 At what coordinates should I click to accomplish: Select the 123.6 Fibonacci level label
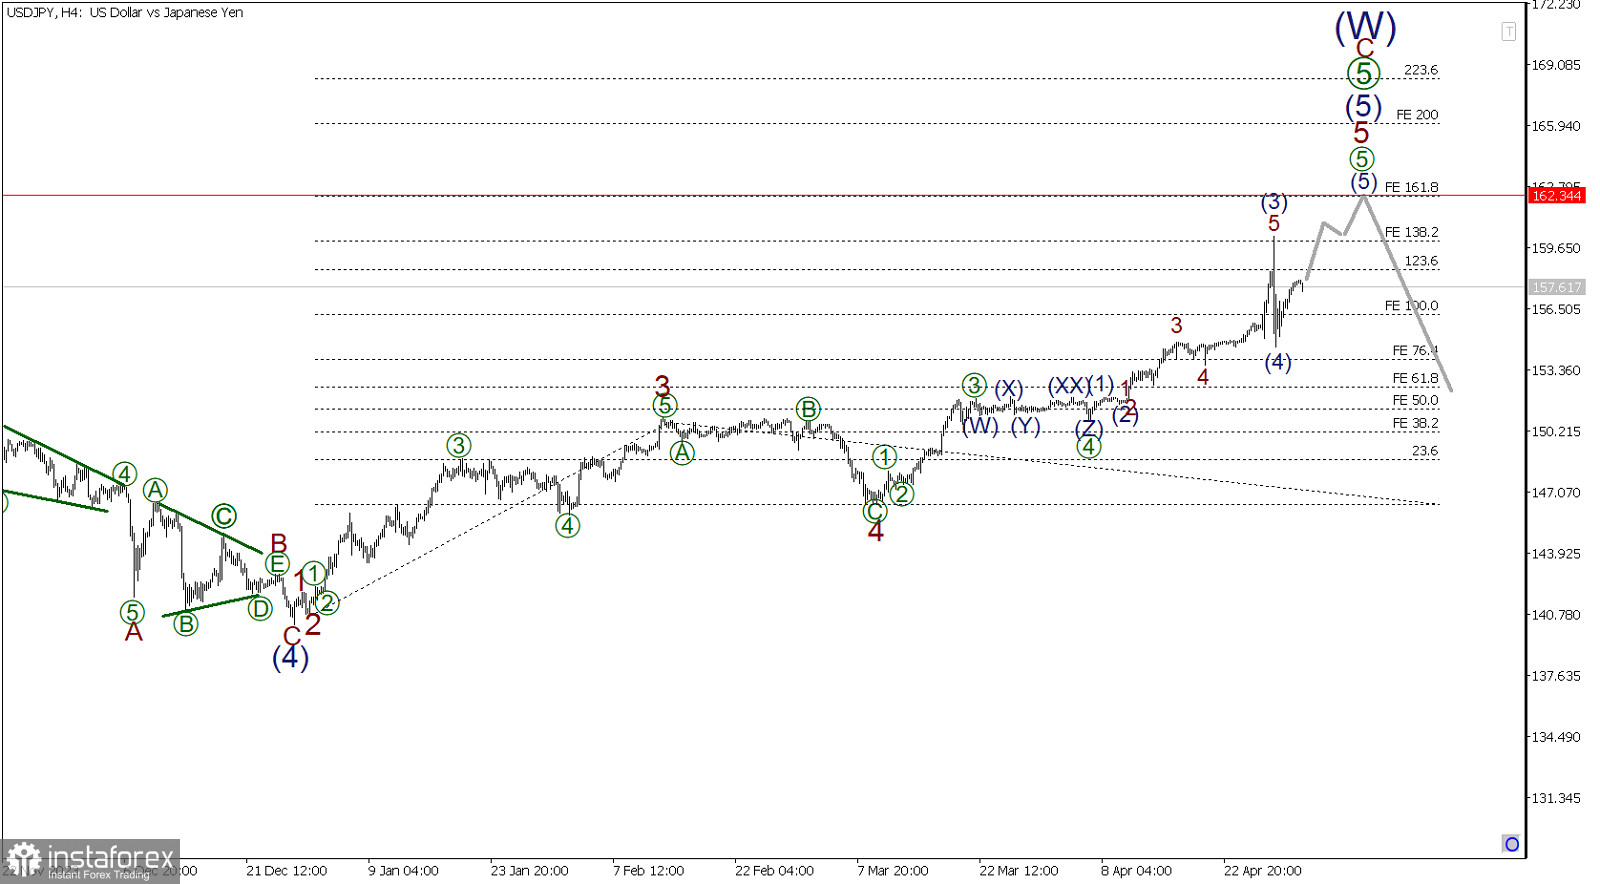click(x=1421, y=261)
